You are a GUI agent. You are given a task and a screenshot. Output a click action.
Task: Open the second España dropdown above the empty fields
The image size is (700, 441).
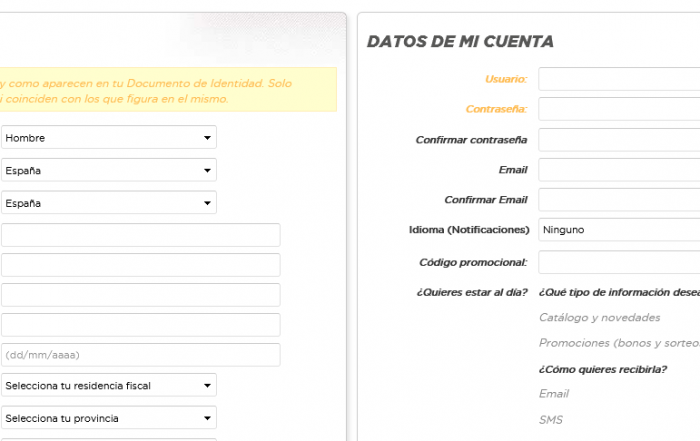tap(108, 203)
